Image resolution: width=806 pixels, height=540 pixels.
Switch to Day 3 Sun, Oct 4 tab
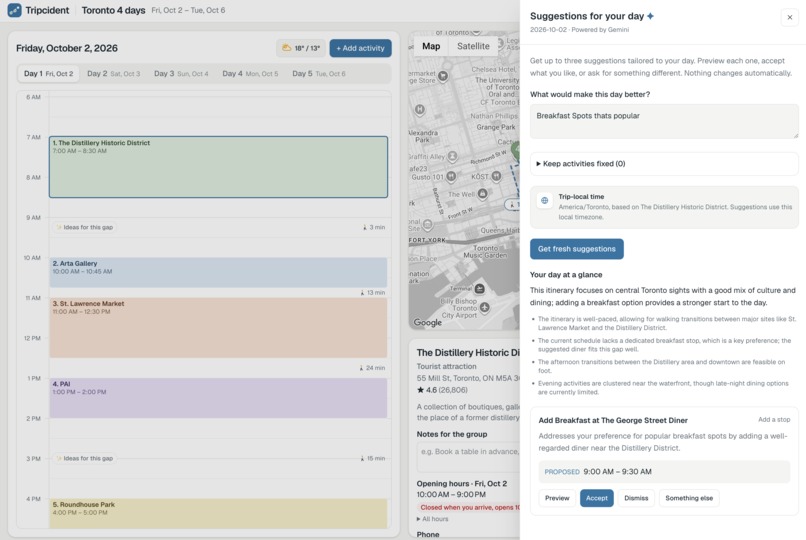click(x=181, y=73)
